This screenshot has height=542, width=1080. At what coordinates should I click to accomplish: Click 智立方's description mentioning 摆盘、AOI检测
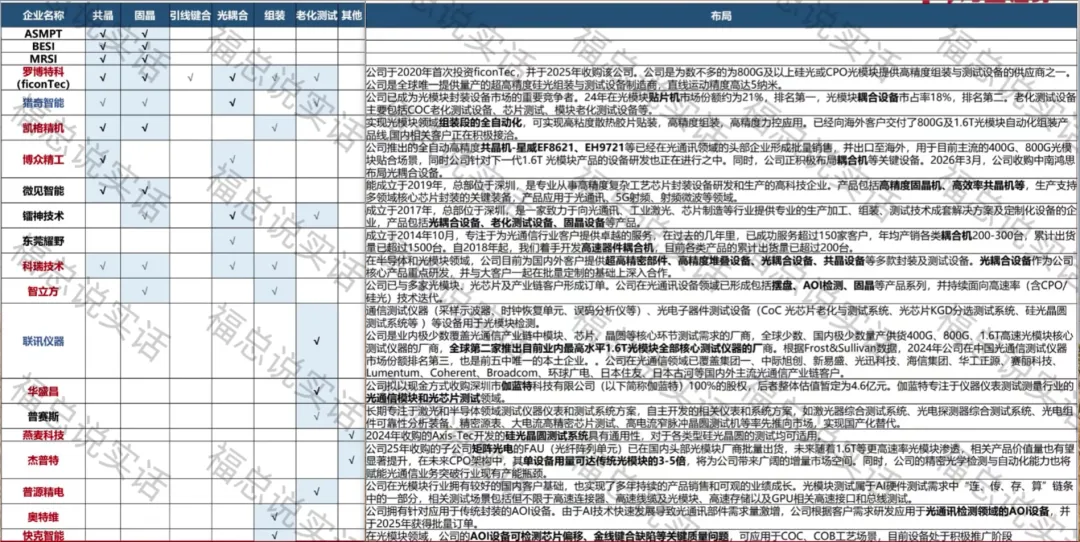coord(723,291)
